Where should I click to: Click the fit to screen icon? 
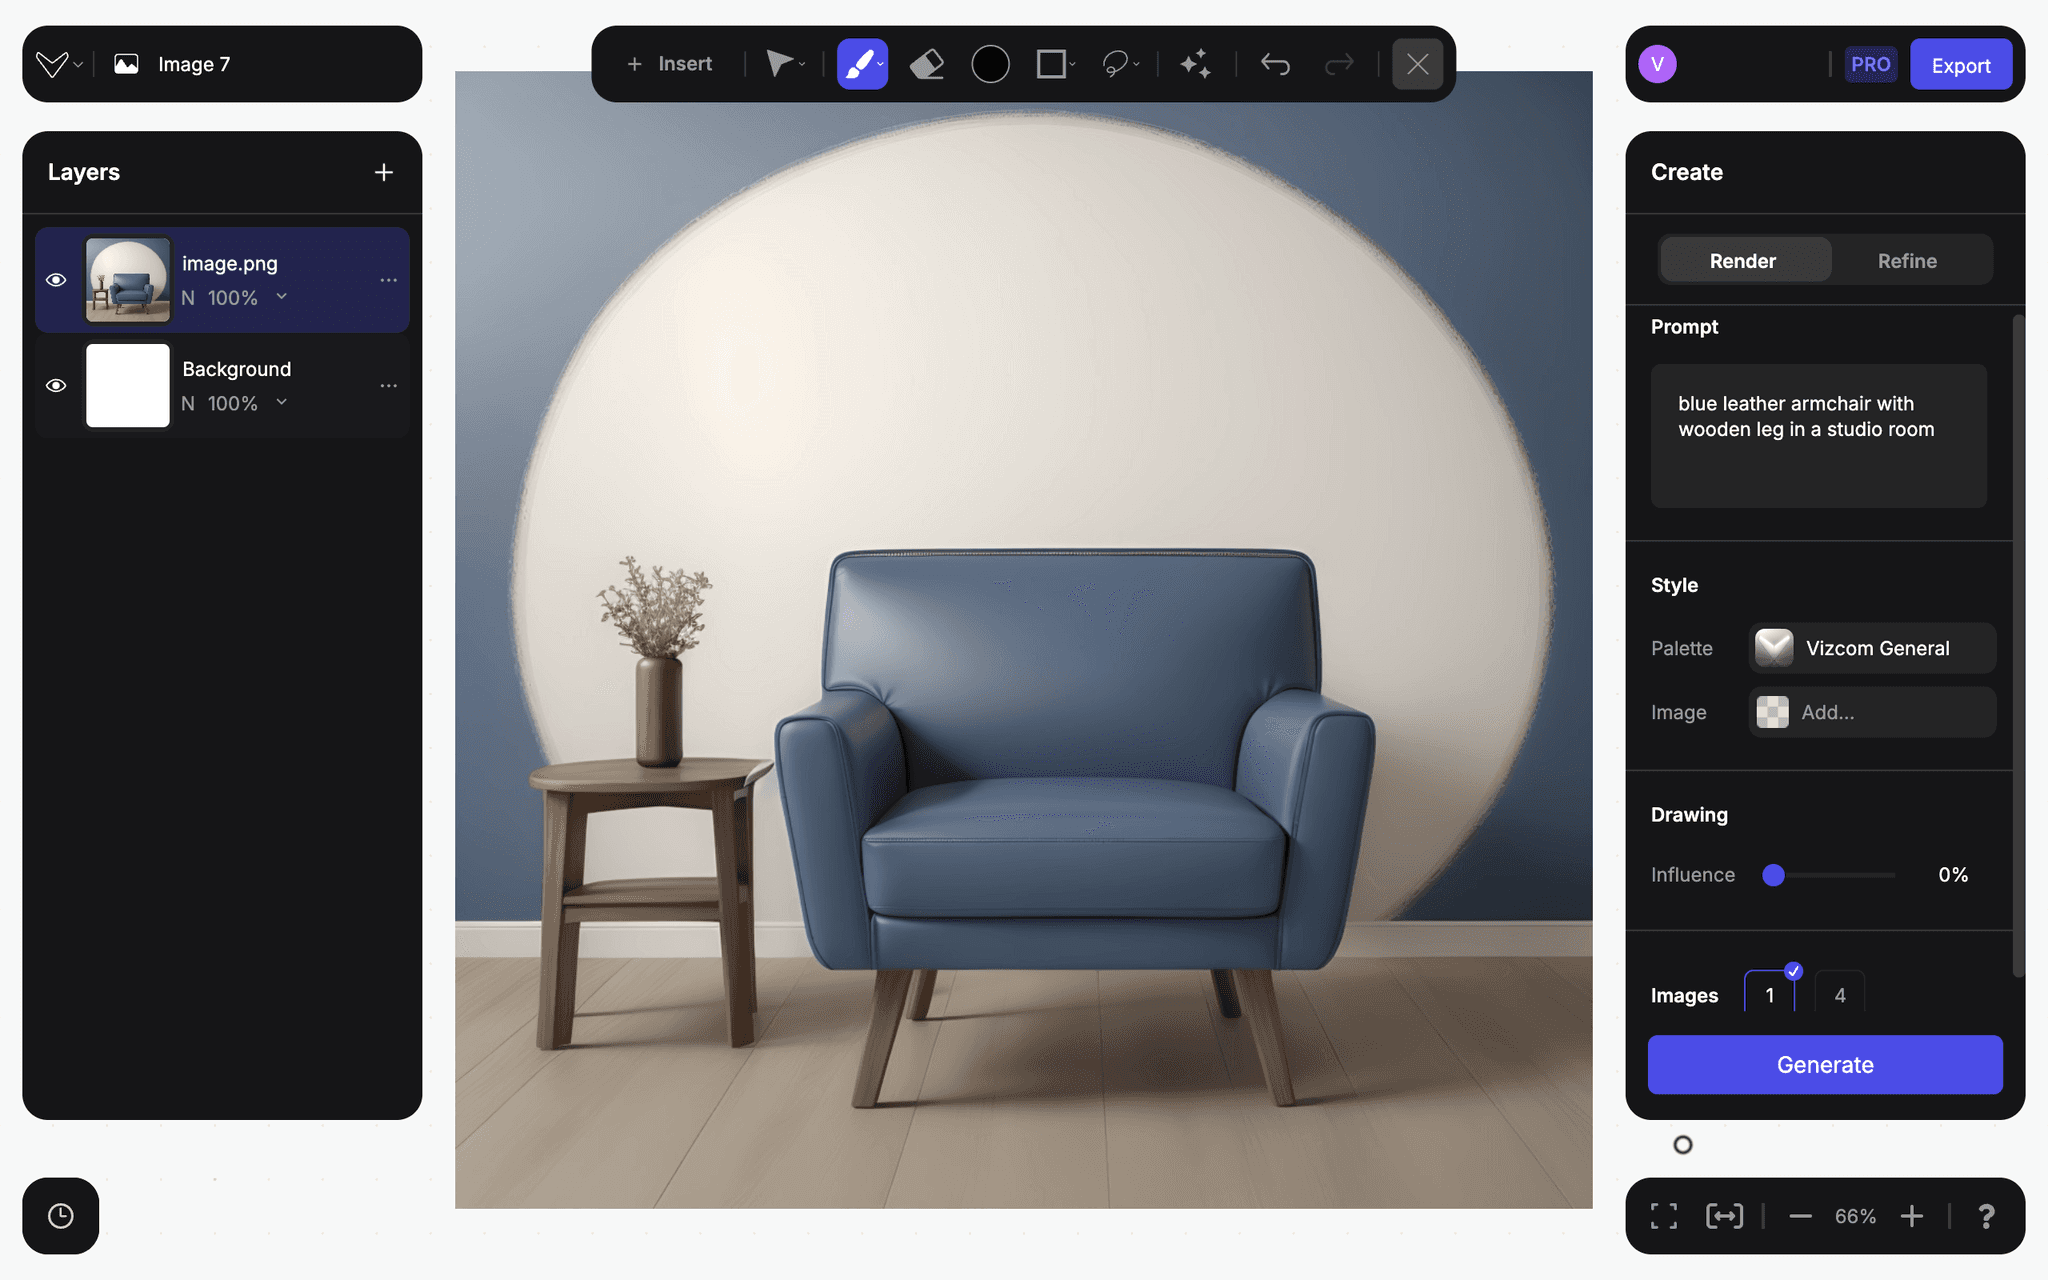[1664, 1216]
